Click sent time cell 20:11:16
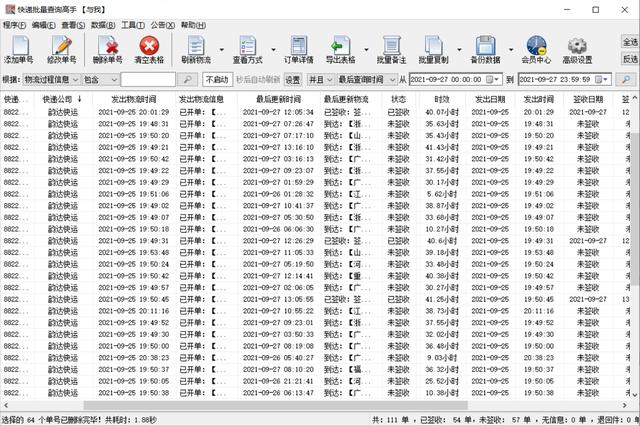 (539, 311)
